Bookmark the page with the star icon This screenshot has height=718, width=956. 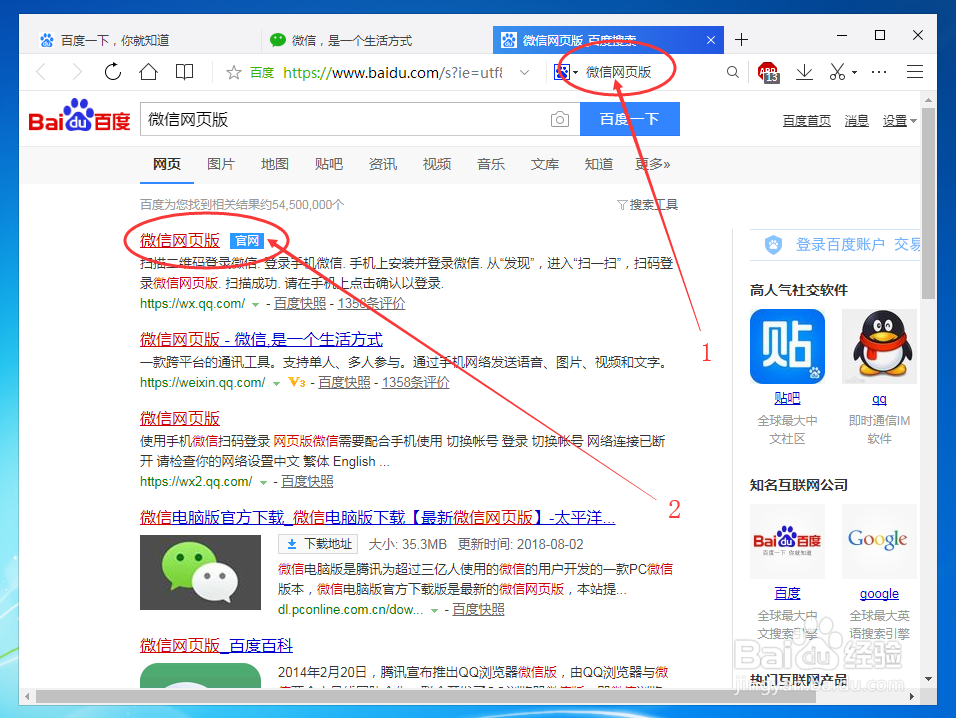tap(234, 73)
